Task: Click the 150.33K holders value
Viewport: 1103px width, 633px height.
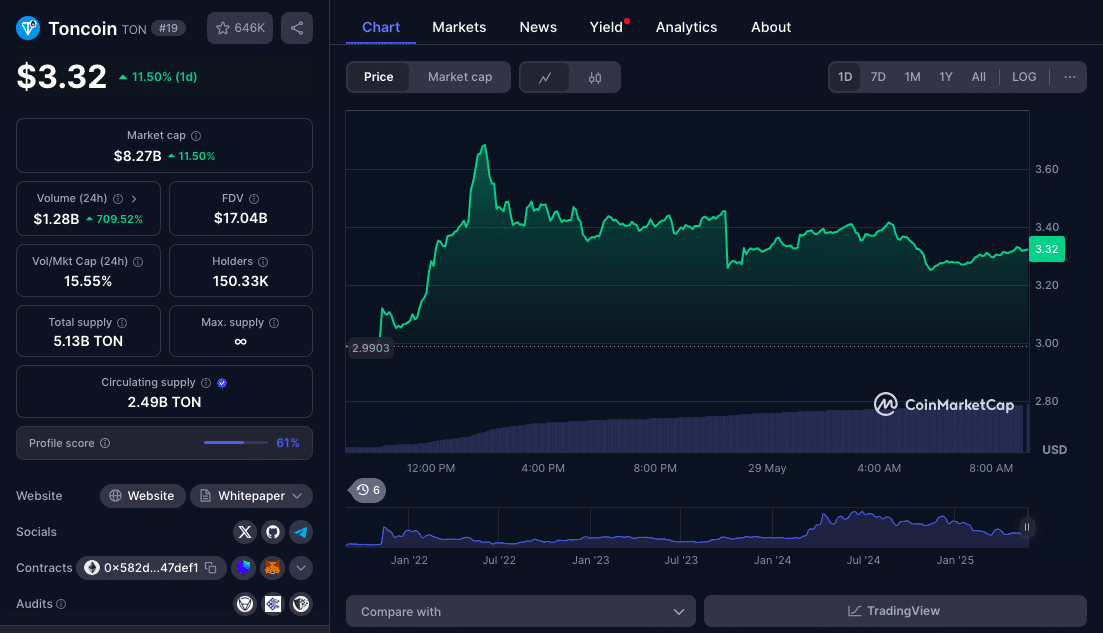Action: coord(241,281)
